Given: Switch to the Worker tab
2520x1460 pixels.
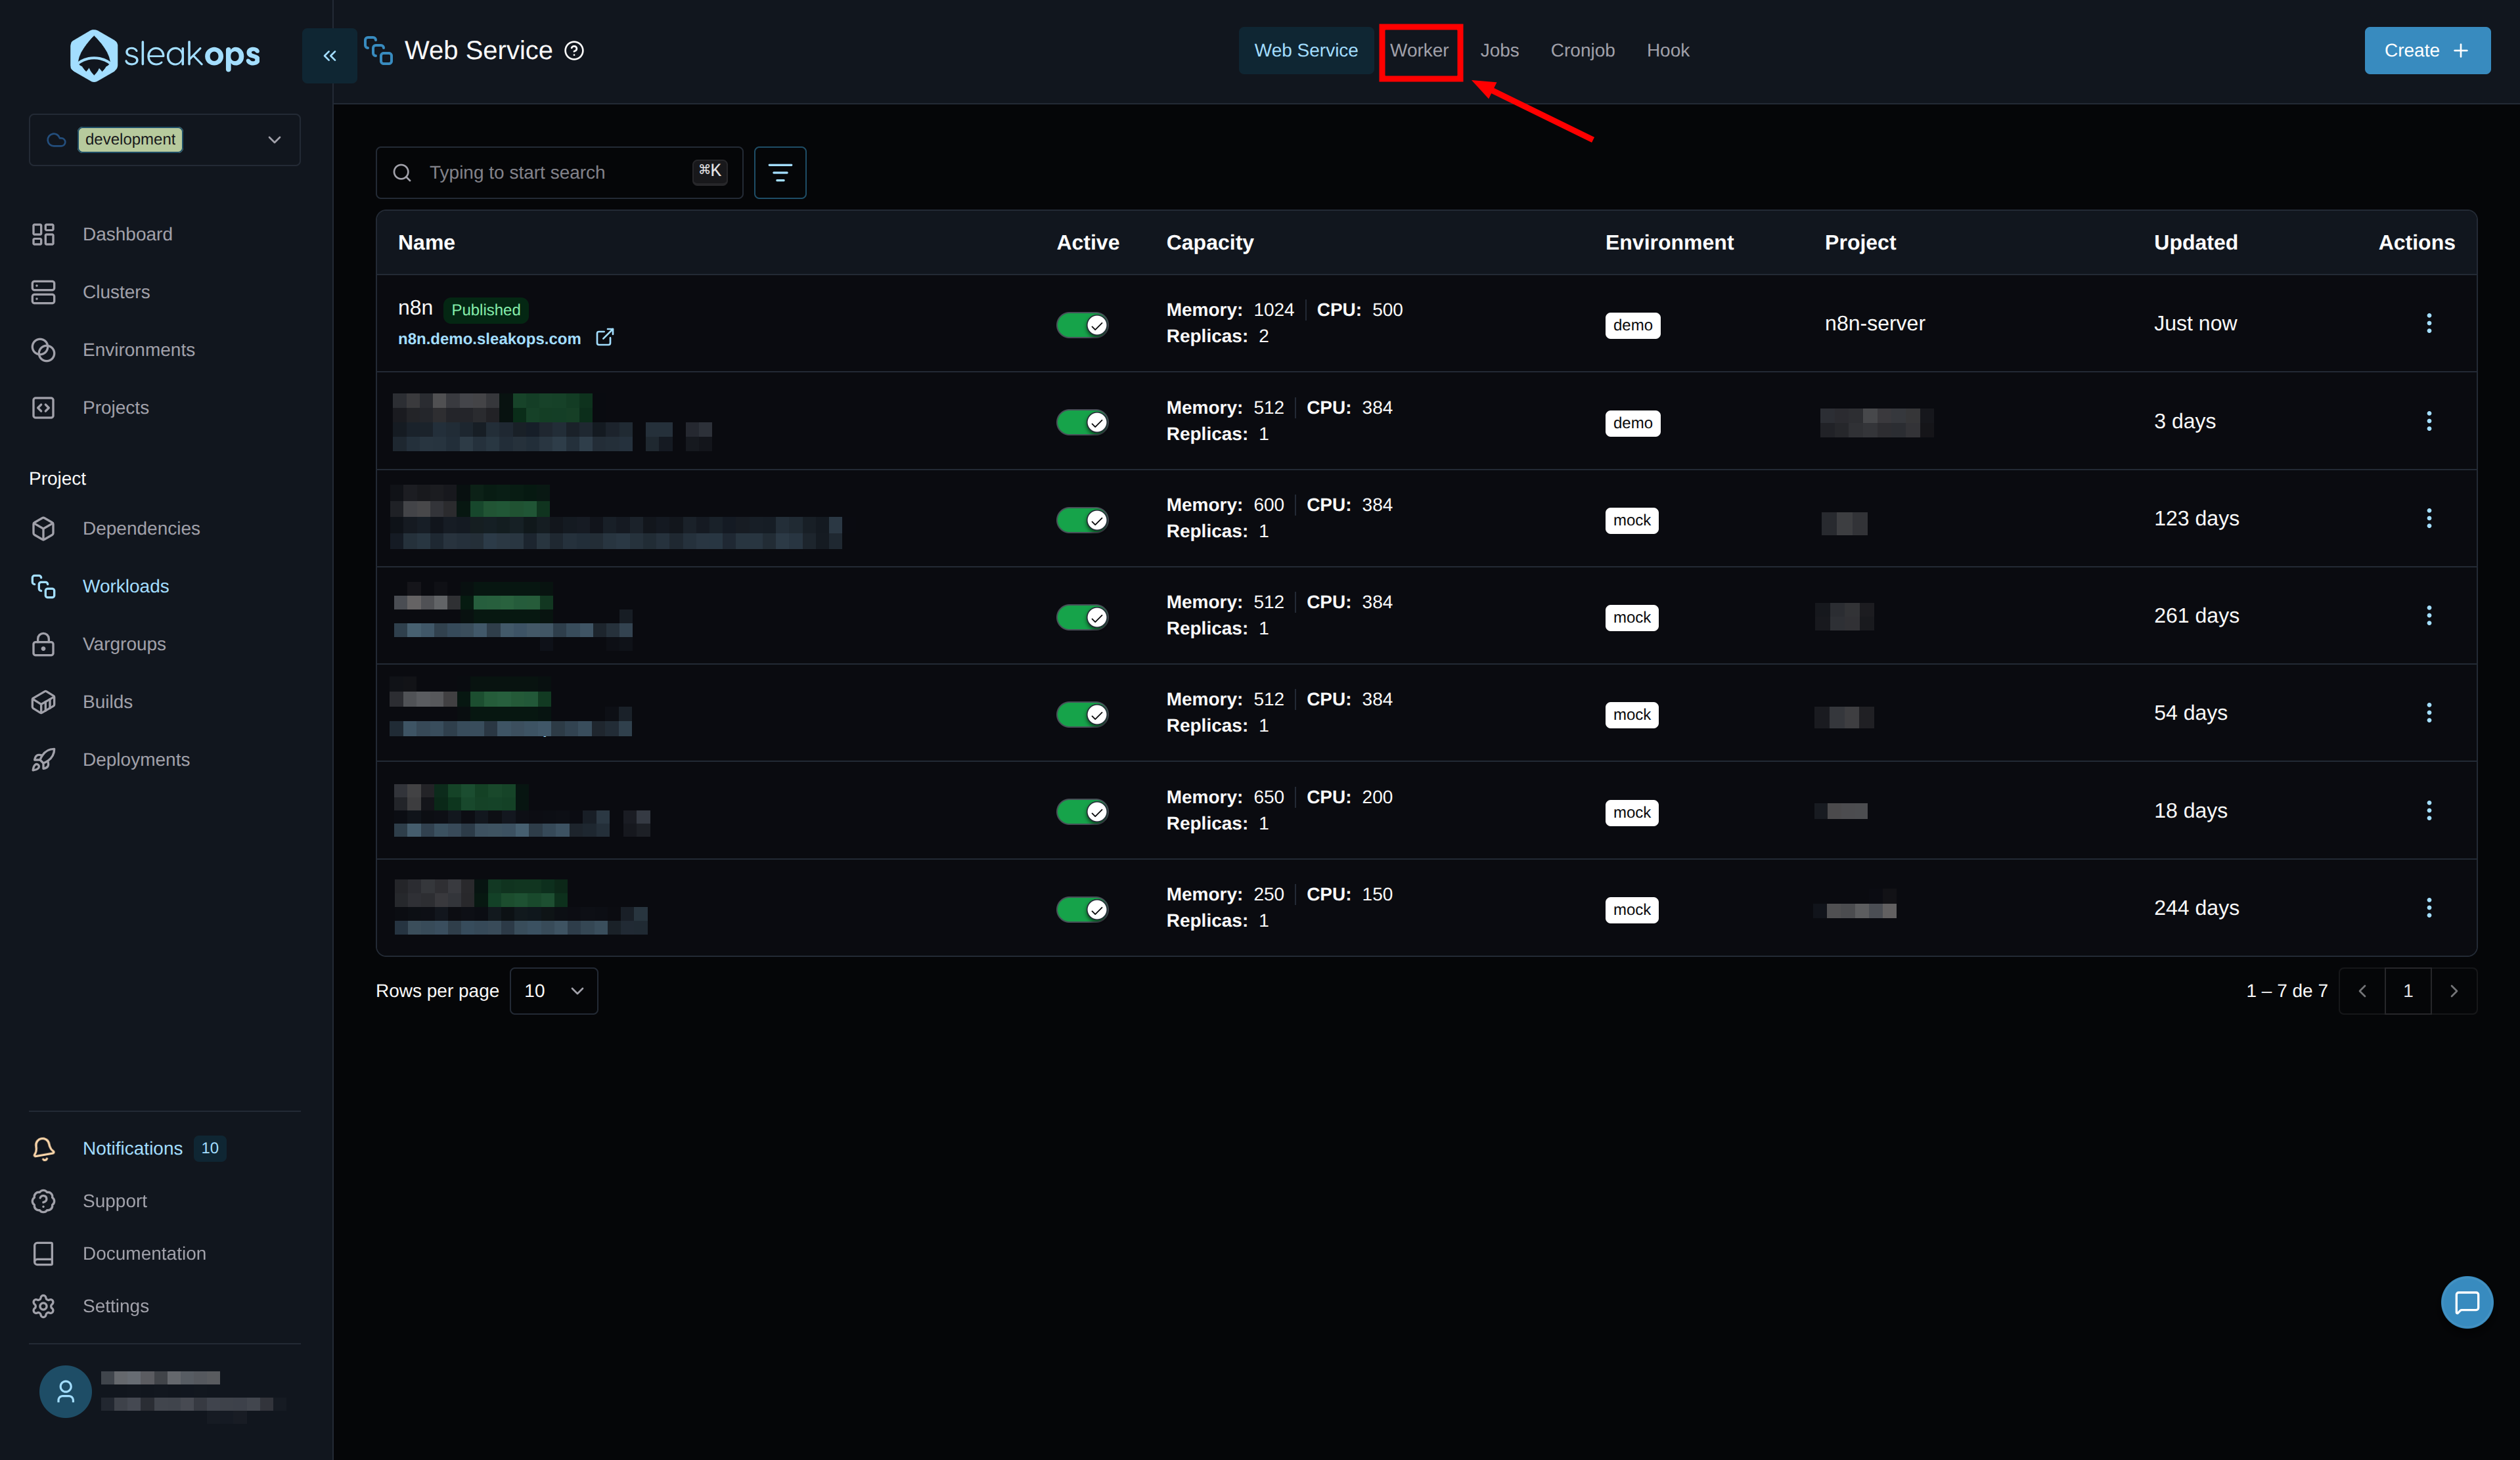Looking at the screenshot, I should [1418, 51].
